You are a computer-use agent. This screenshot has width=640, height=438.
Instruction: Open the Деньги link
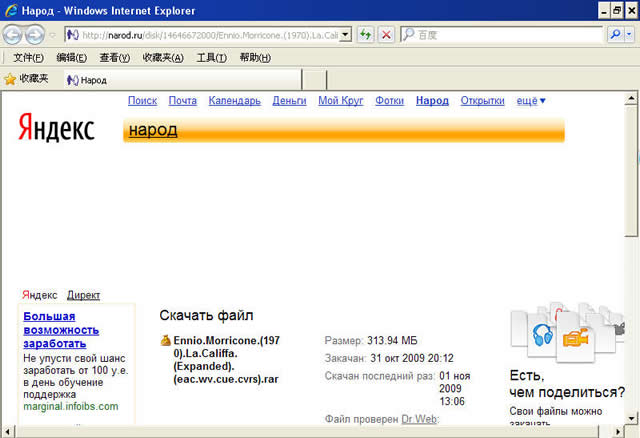tap(289, 101)
